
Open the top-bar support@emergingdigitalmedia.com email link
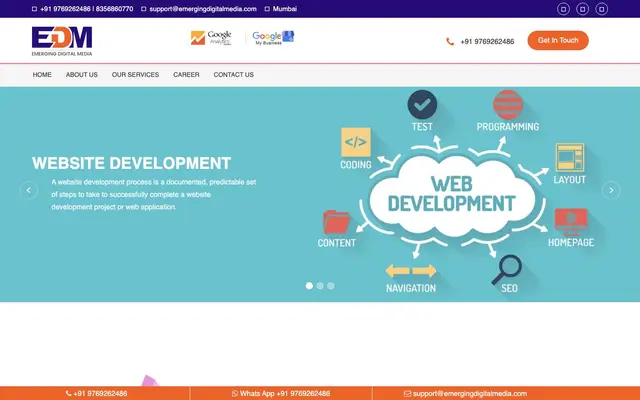(203, 9)
